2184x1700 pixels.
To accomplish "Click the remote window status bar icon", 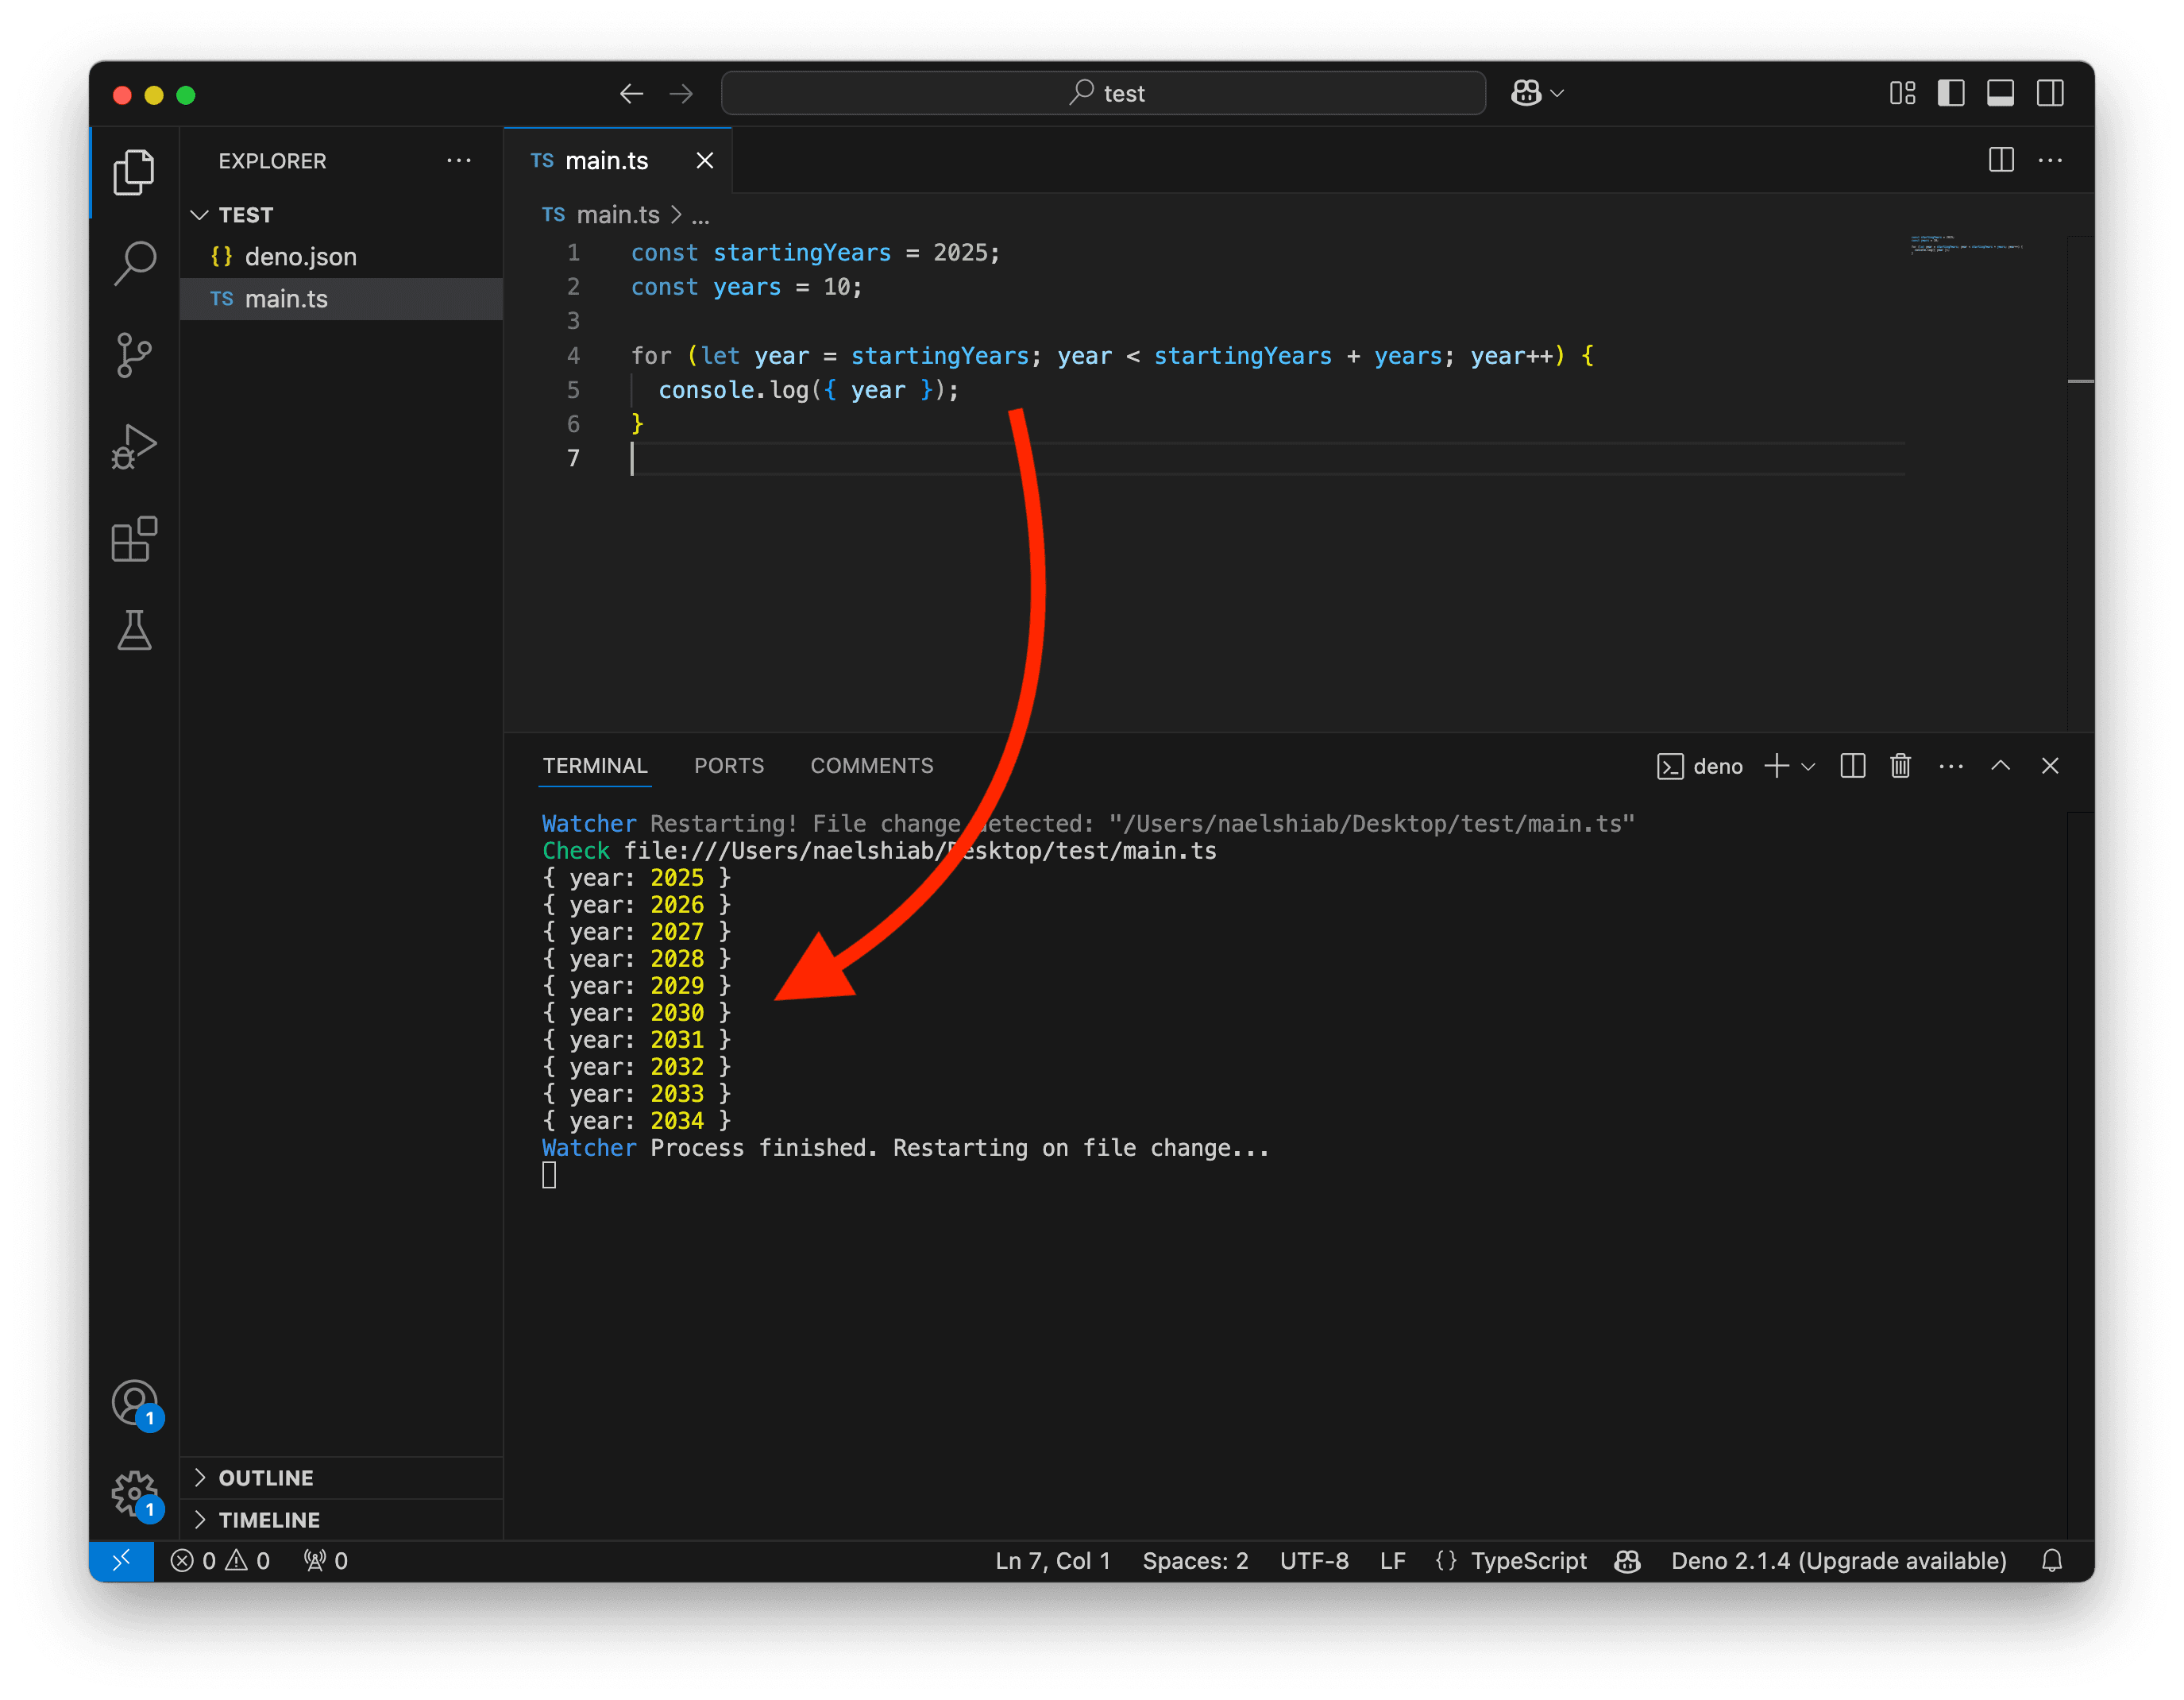I will pos(121,1560).
